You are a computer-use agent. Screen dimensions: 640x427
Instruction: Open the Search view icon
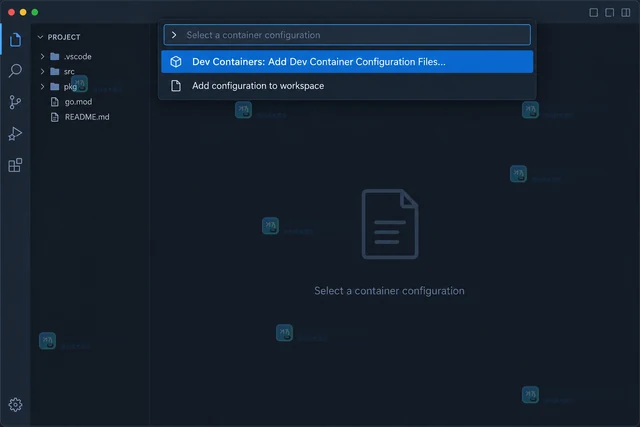(15, 71)
